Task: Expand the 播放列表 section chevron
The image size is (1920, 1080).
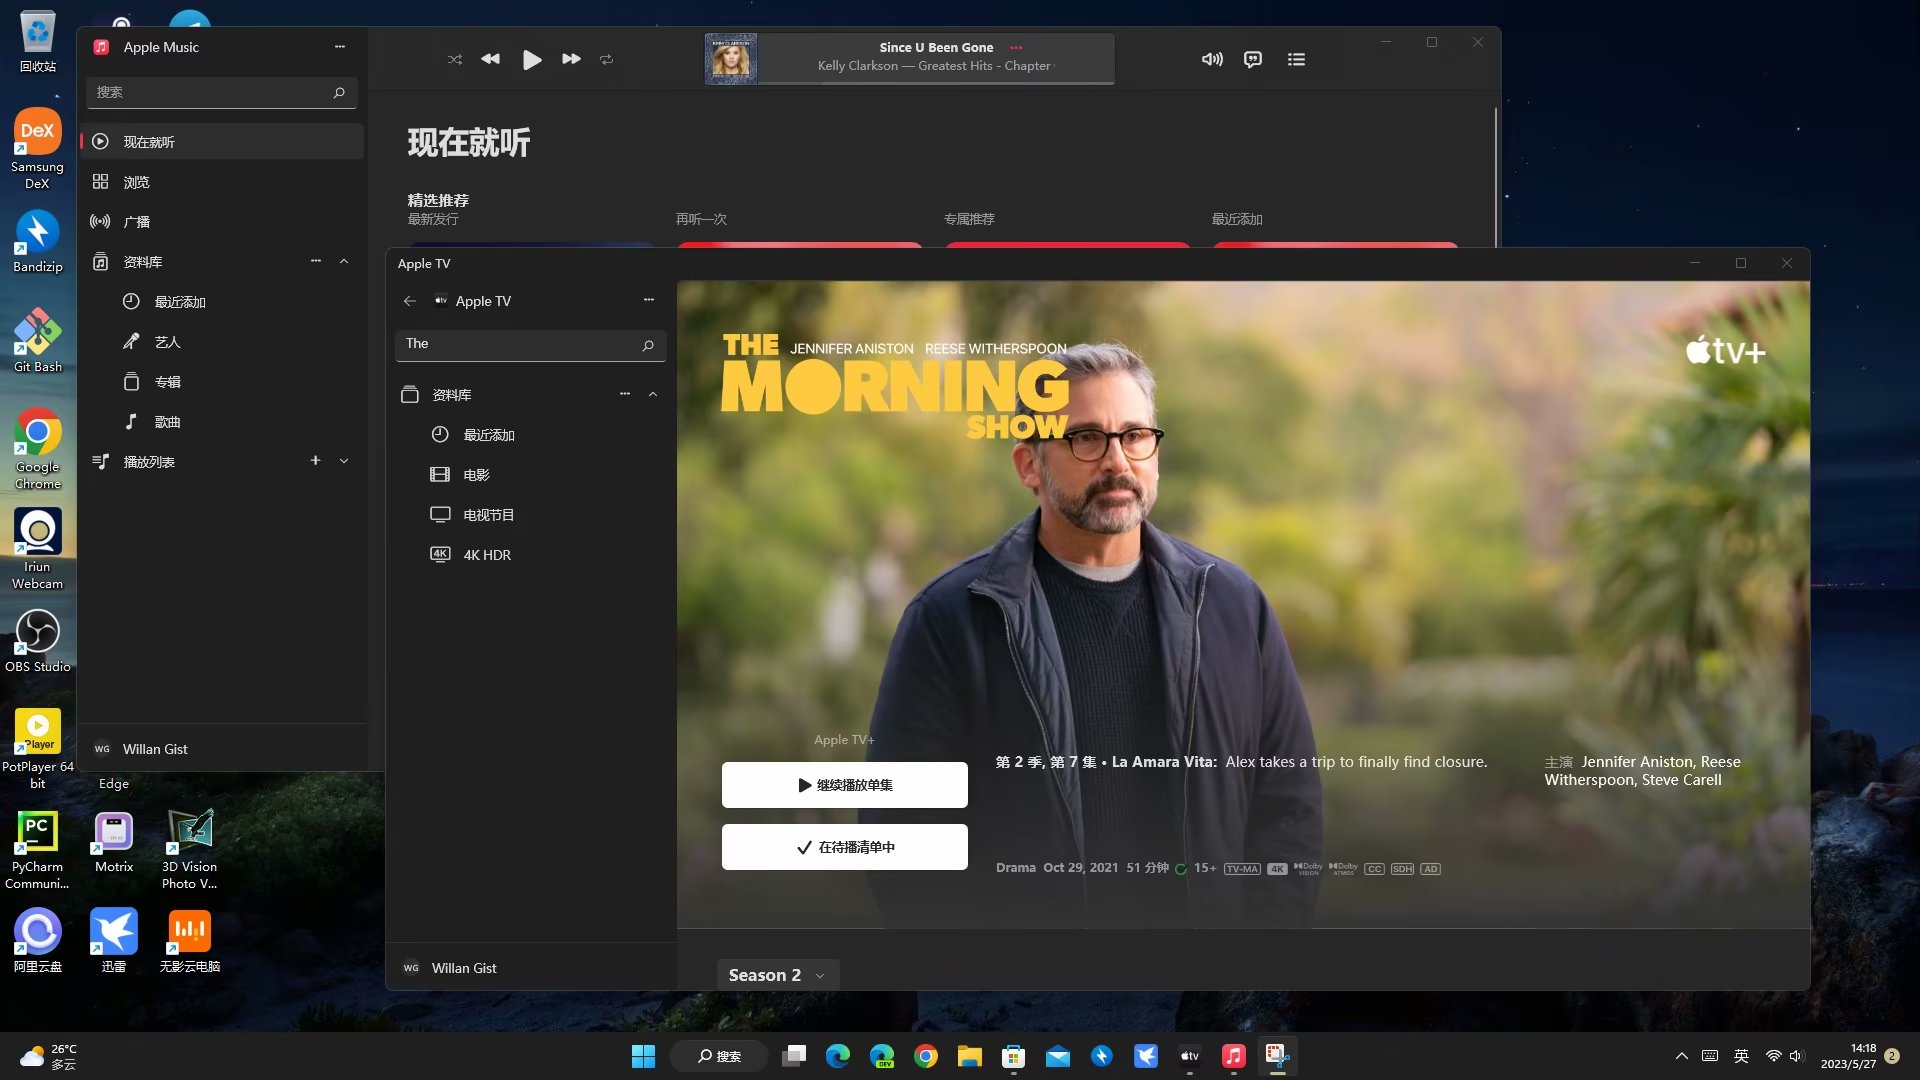Action: tap(344, 461)
